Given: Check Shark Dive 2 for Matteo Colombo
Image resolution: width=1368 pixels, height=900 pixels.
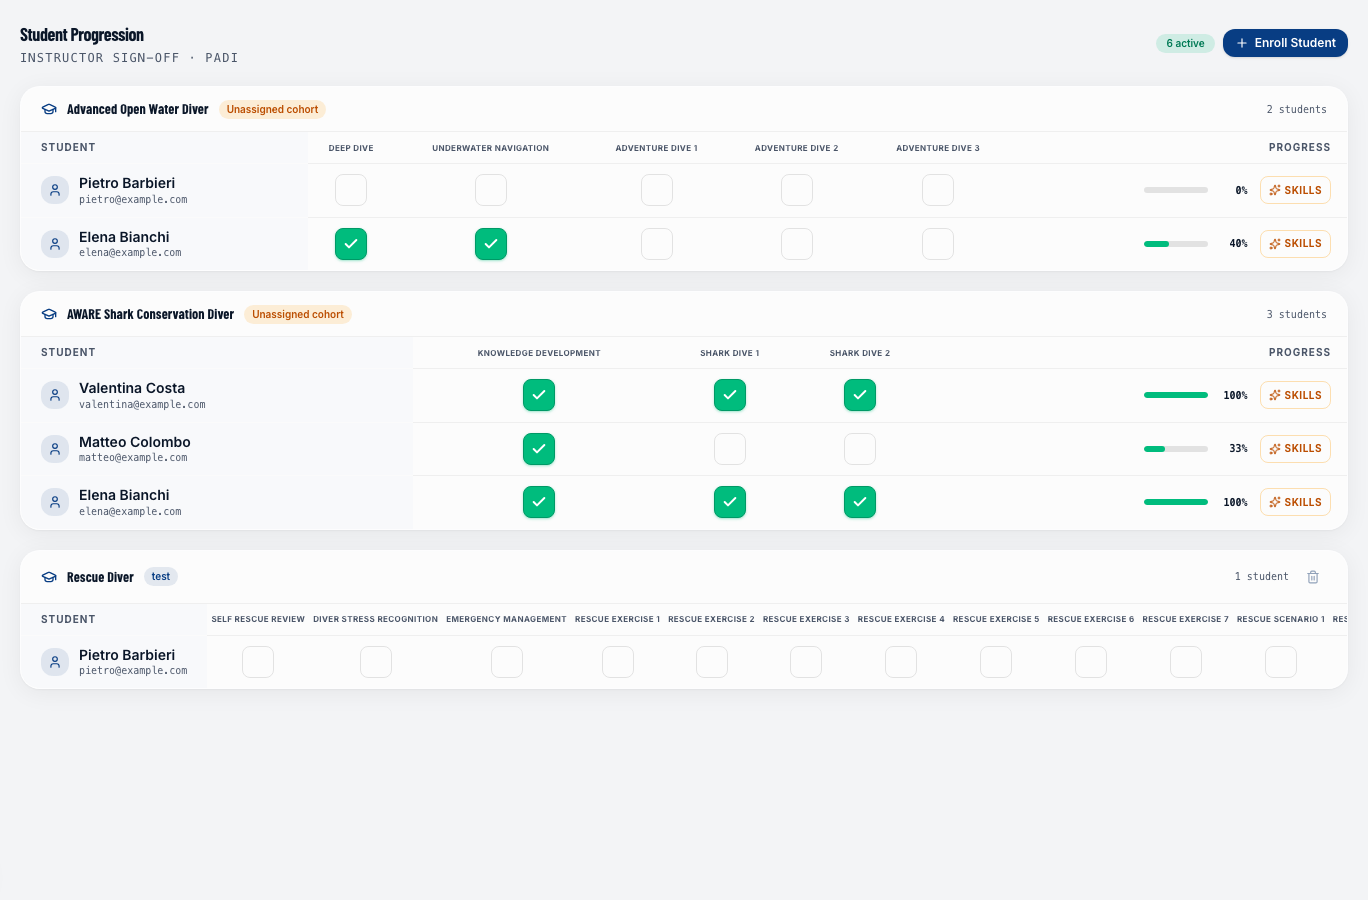Looking at the screenshot, I should tap(860, 449).
